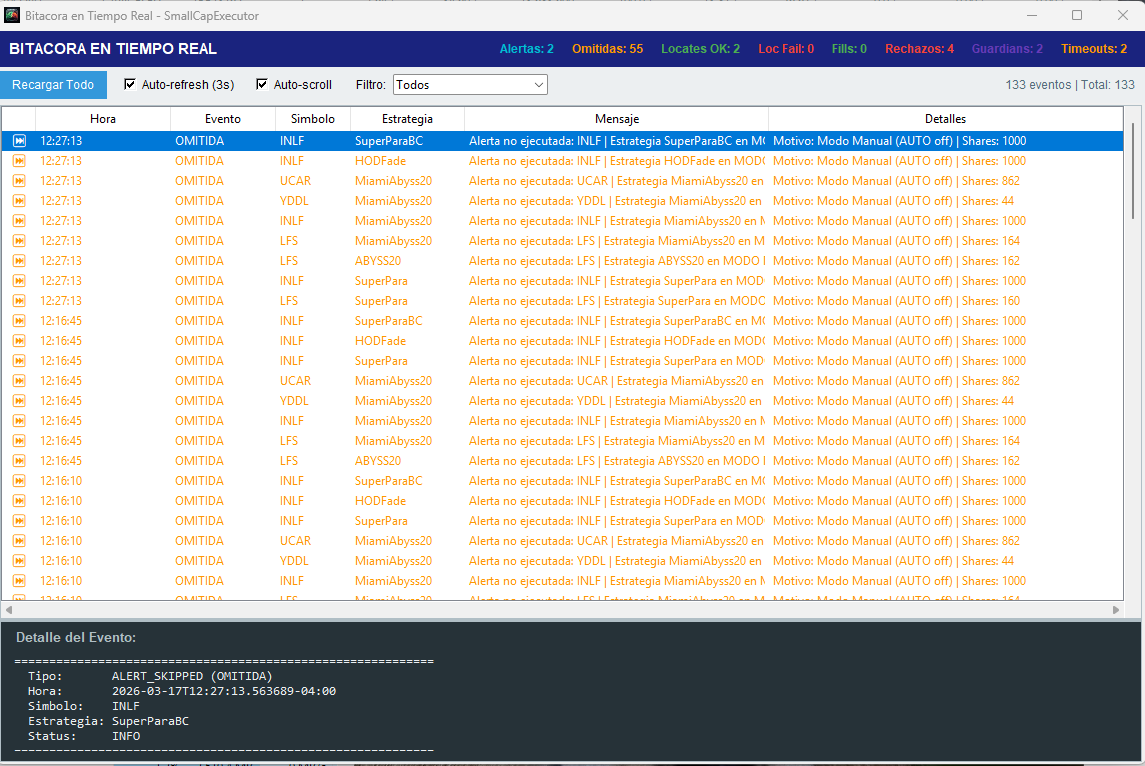This screenshot has height=766, width=1145.
Task: Click skip icon of 12:27:13 INLF MiamiAbyss20 row
Action: (19, 221)
